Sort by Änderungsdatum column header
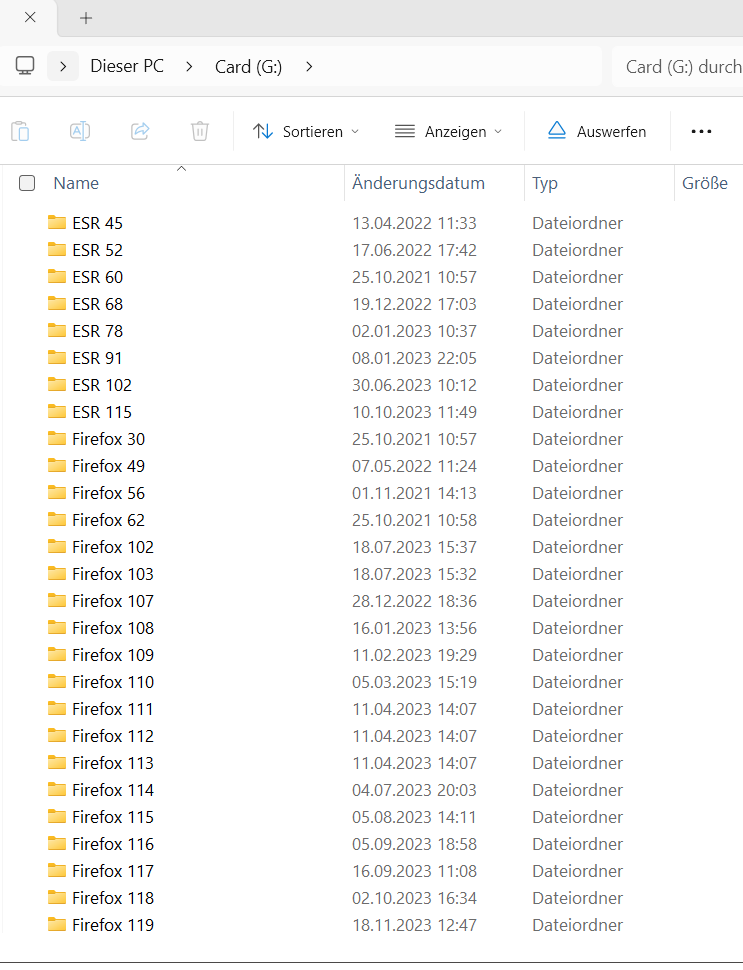Image resolution: width=743 pixels, height=970 pixels. (418, 183)
